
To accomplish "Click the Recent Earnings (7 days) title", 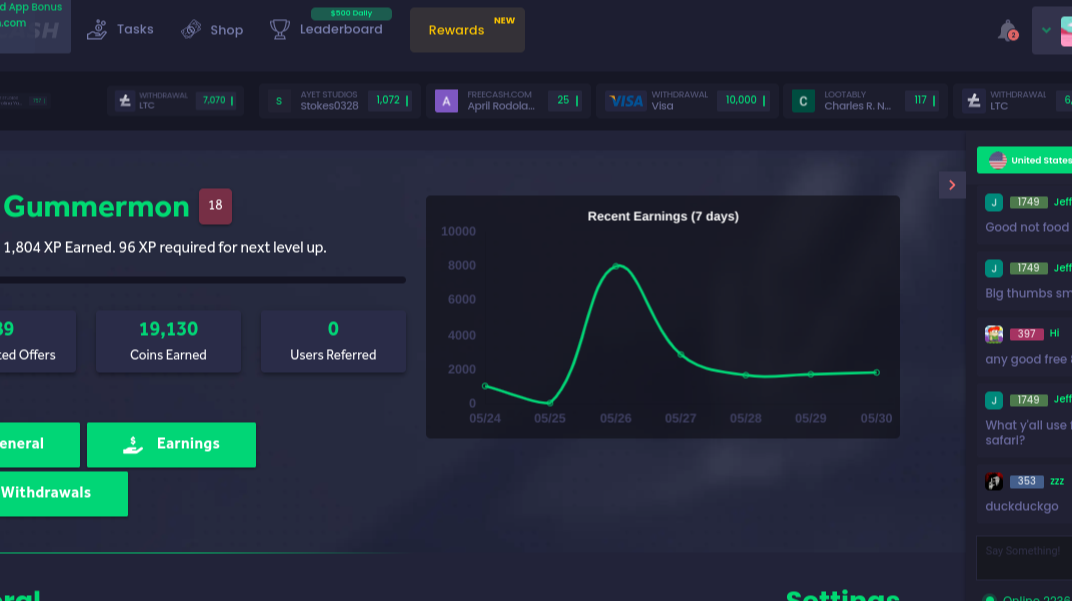I will click(662, 216).
